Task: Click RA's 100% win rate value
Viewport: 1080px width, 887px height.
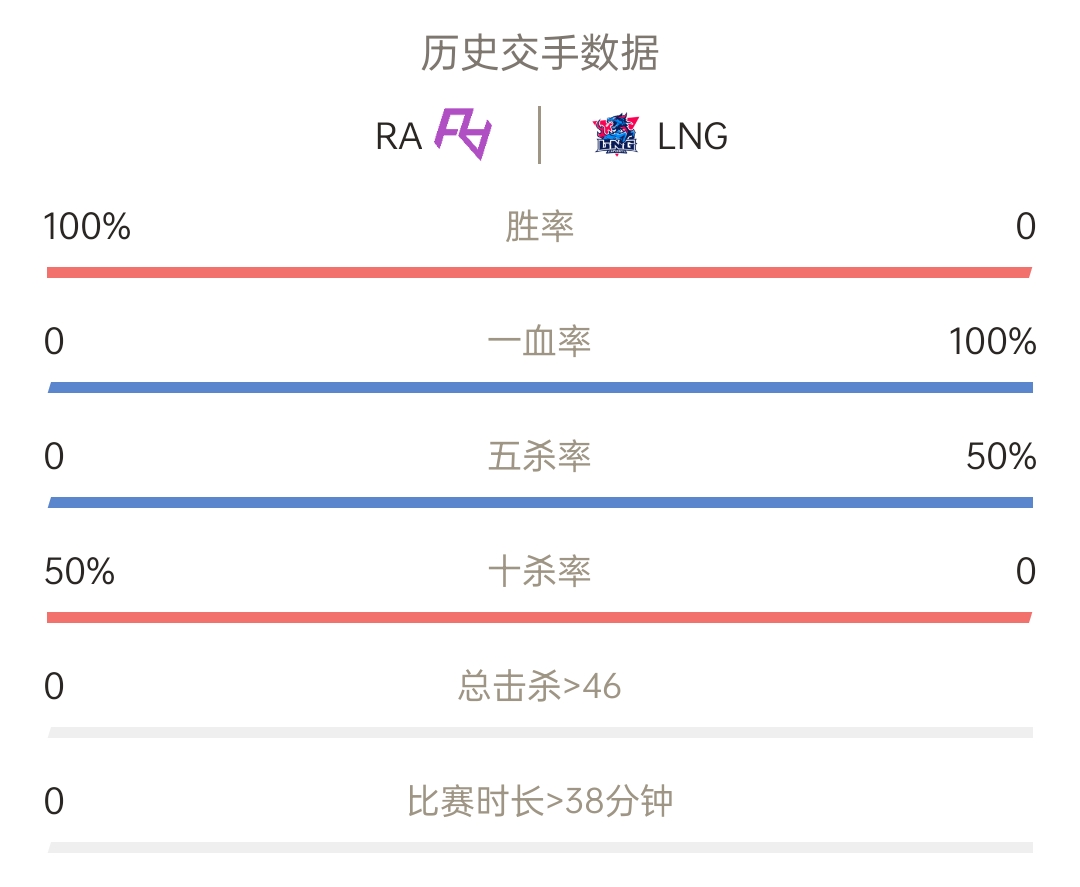Action: [x=87, y=227]
